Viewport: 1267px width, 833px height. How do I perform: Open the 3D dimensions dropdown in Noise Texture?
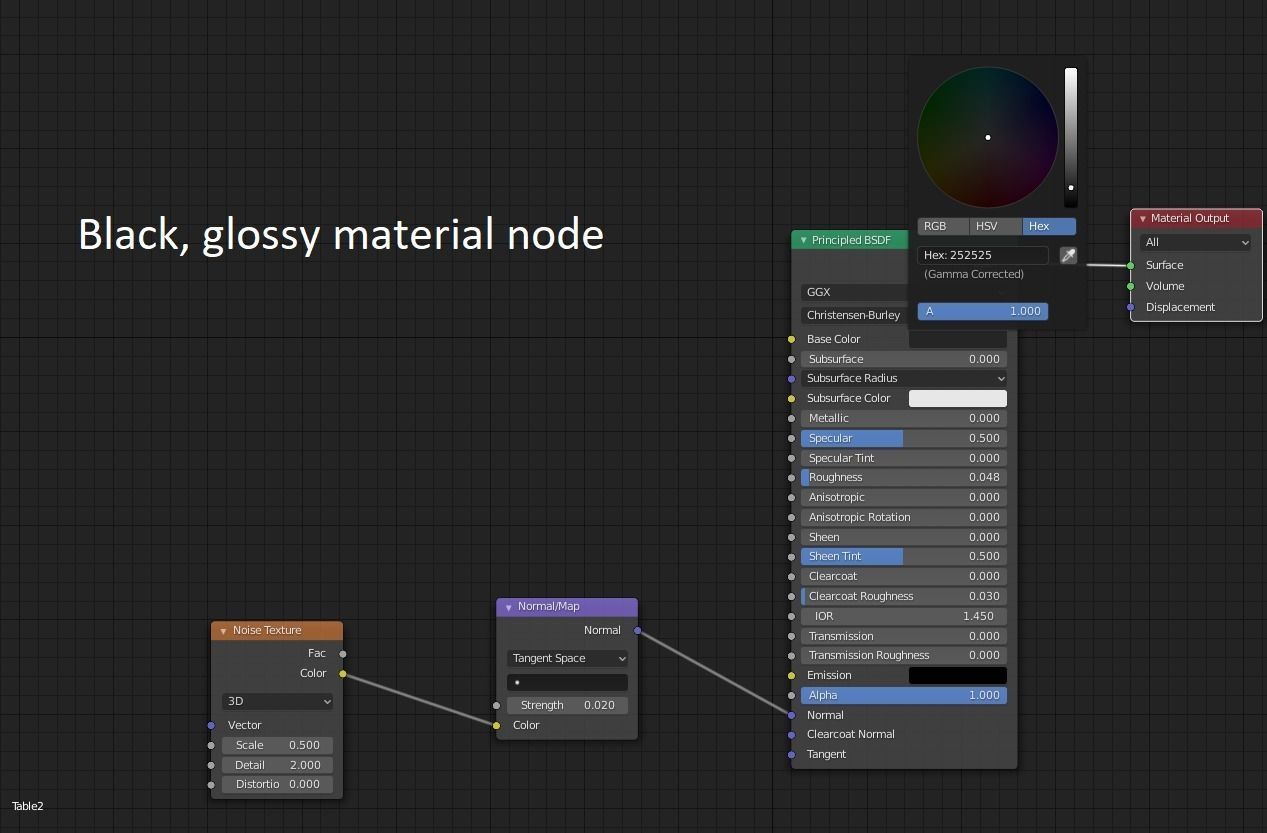277,701
